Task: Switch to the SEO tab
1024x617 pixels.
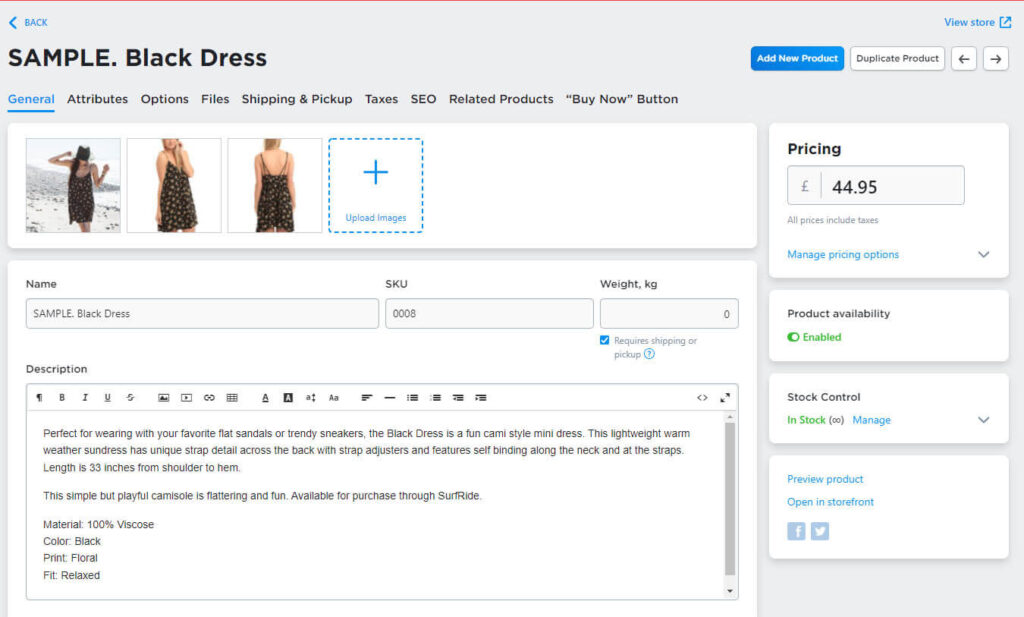Action: [x=423, y=99]
